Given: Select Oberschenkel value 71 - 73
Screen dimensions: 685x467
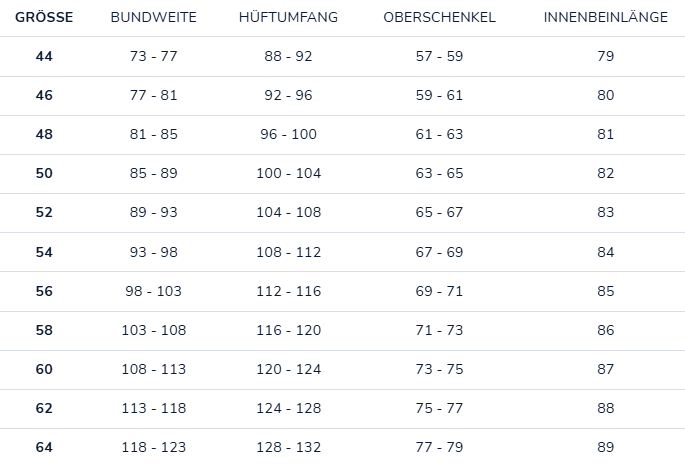Looking at the screenshot, I should point(439,330).
